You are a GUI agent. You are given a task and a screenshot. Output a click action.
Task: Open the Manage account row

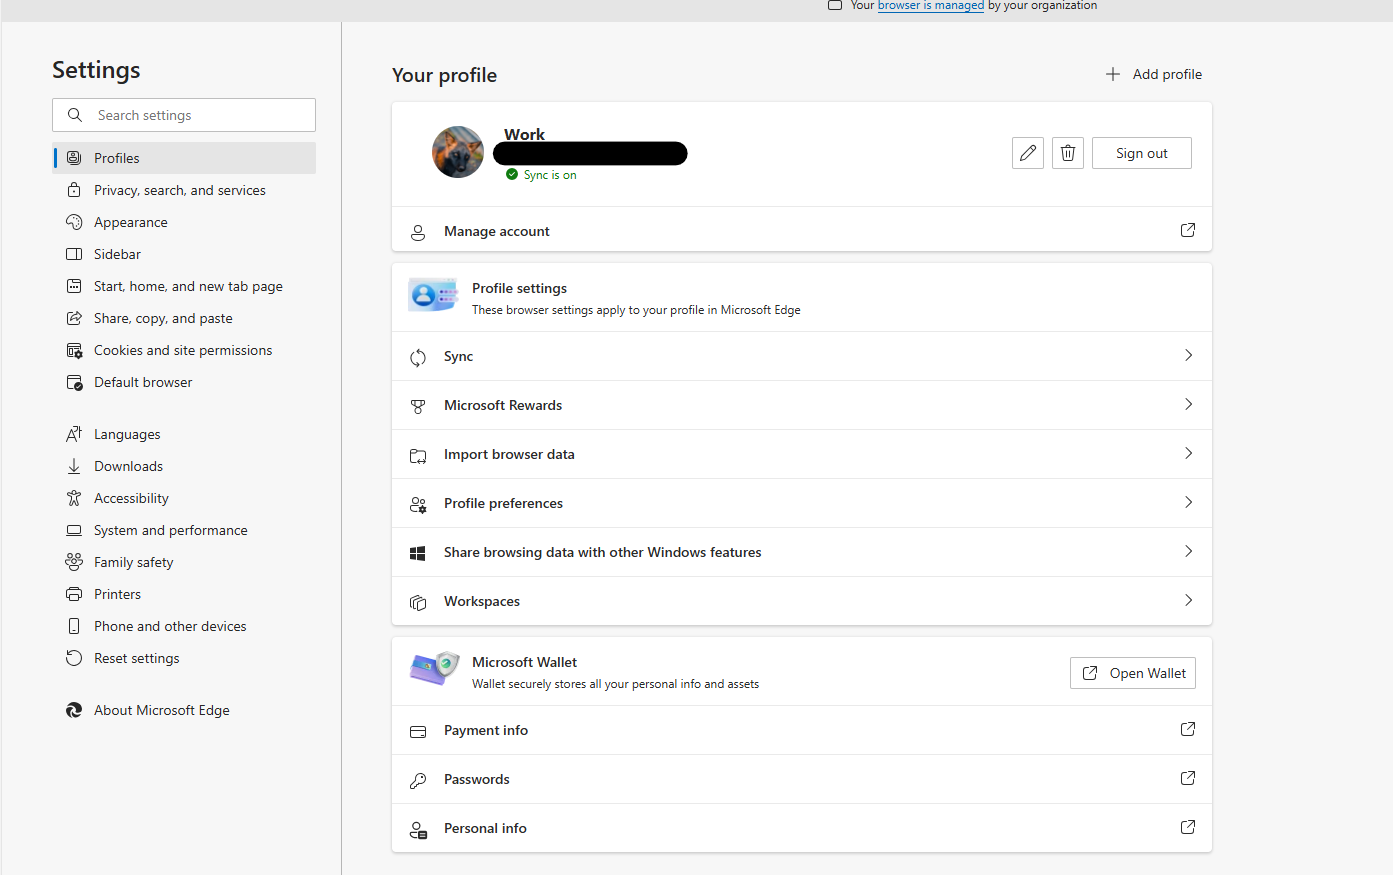(x=802, y=231)
